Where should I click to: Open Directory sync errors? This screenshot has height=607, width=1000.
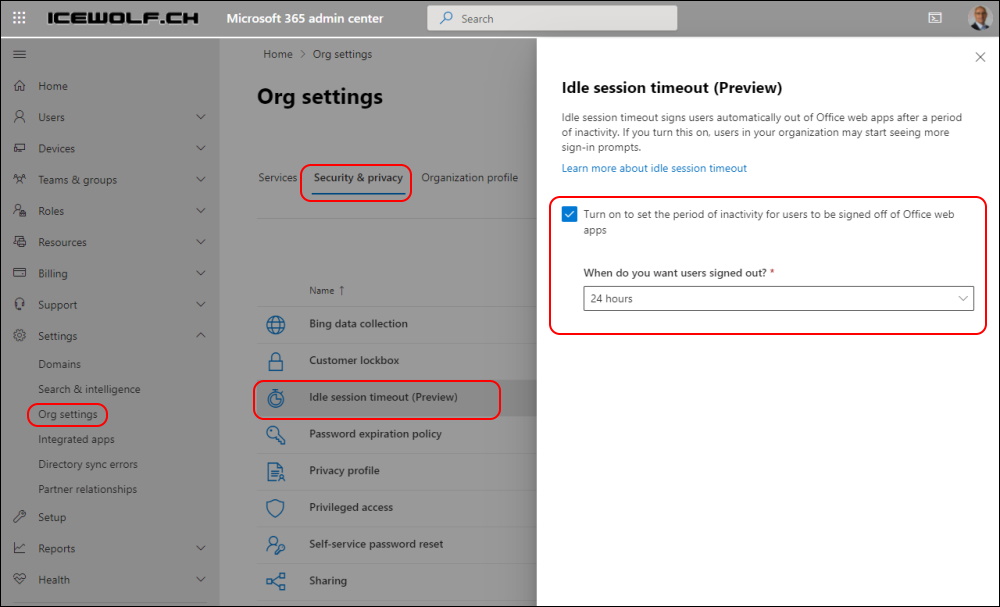(88, 464)
